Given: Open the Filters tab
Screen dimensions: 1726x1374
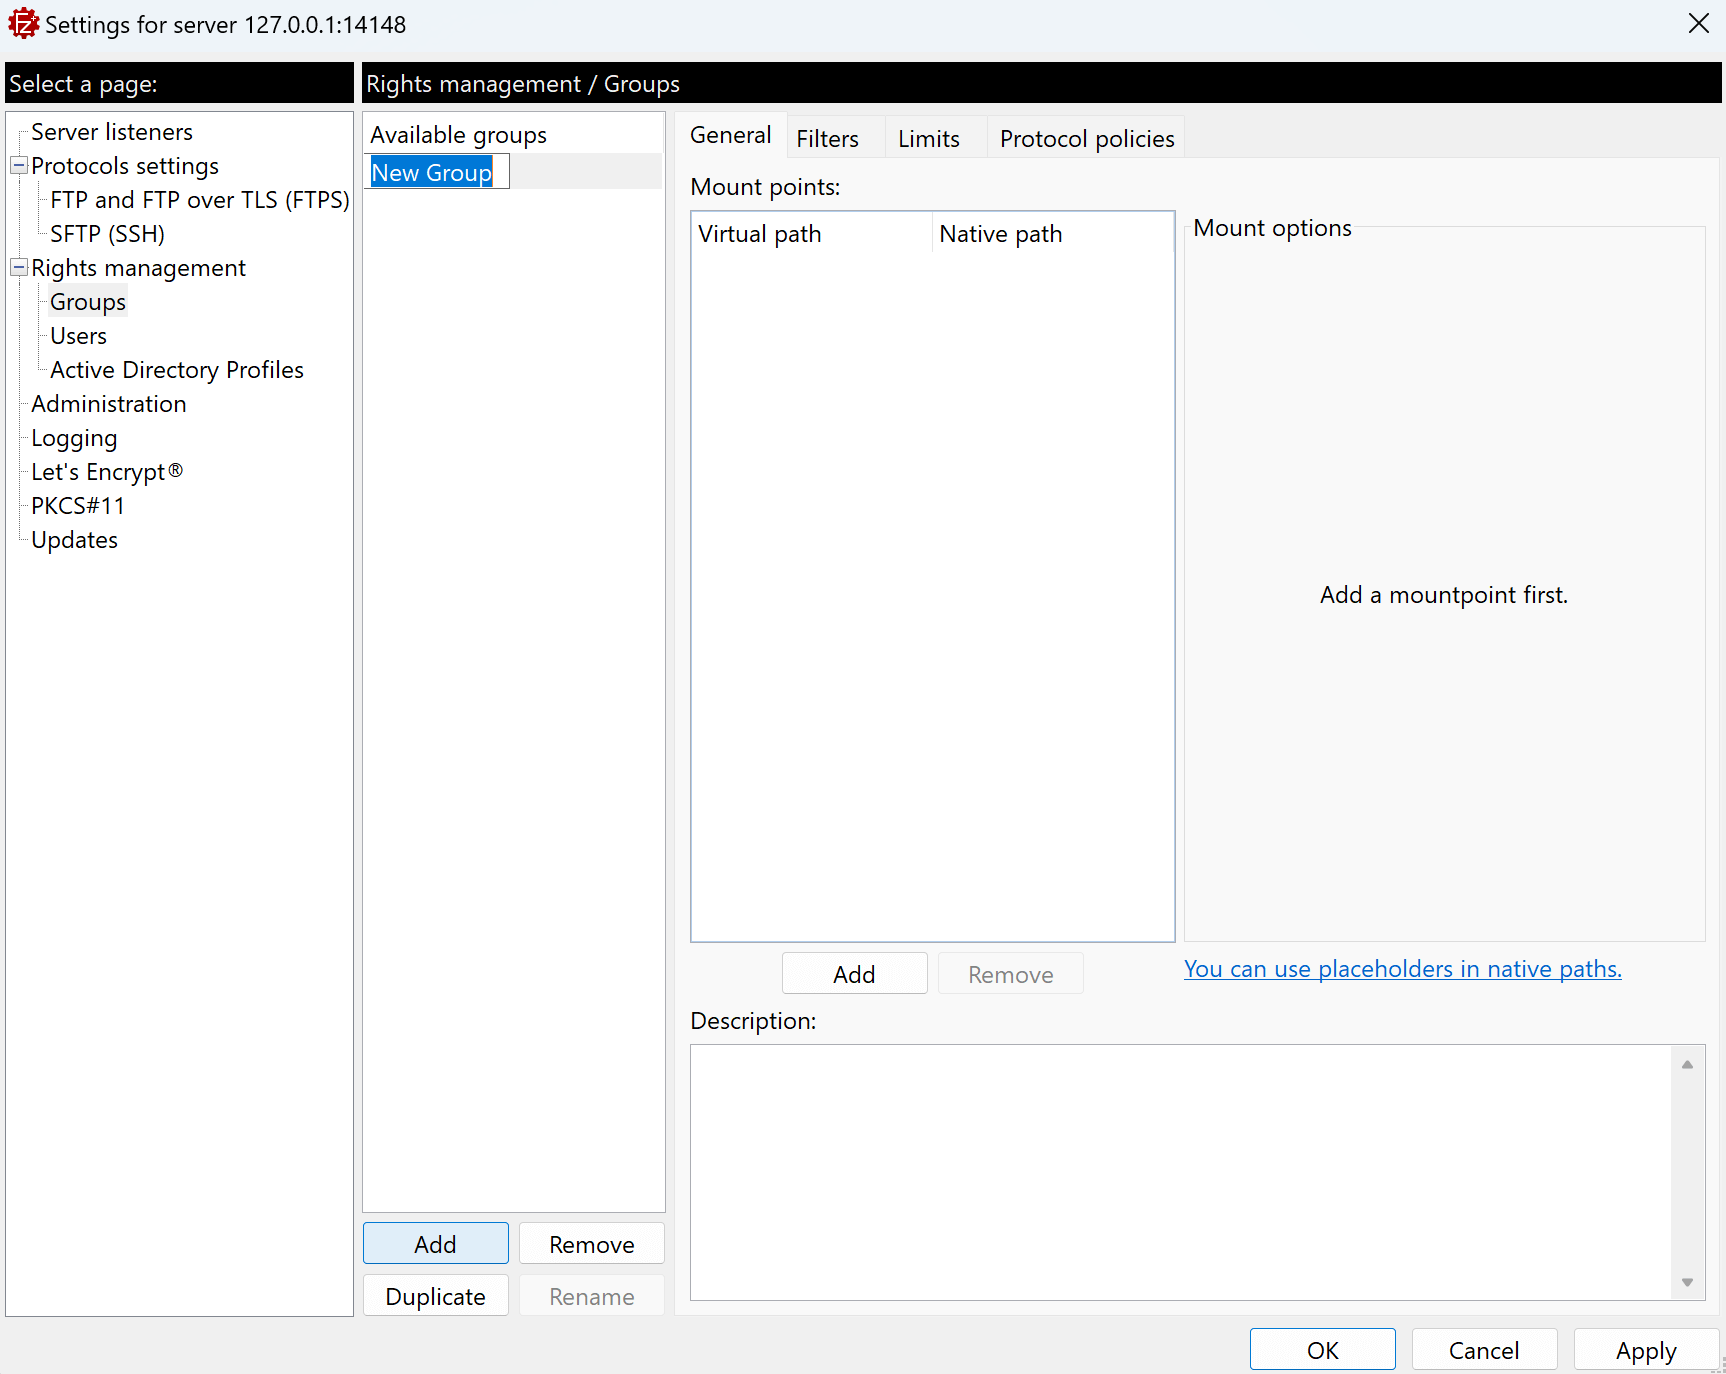Looking at the screenshot, I should [827, 139].
